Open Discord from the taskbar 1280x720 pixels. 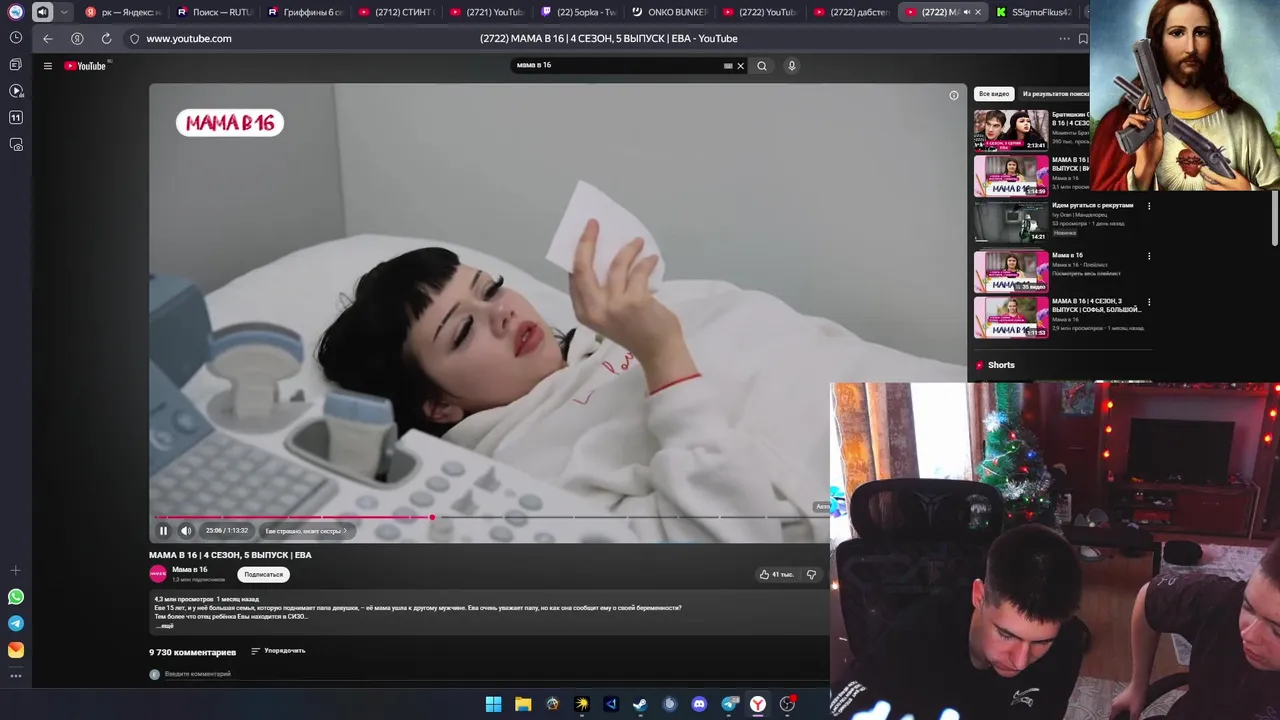[699, 704]
